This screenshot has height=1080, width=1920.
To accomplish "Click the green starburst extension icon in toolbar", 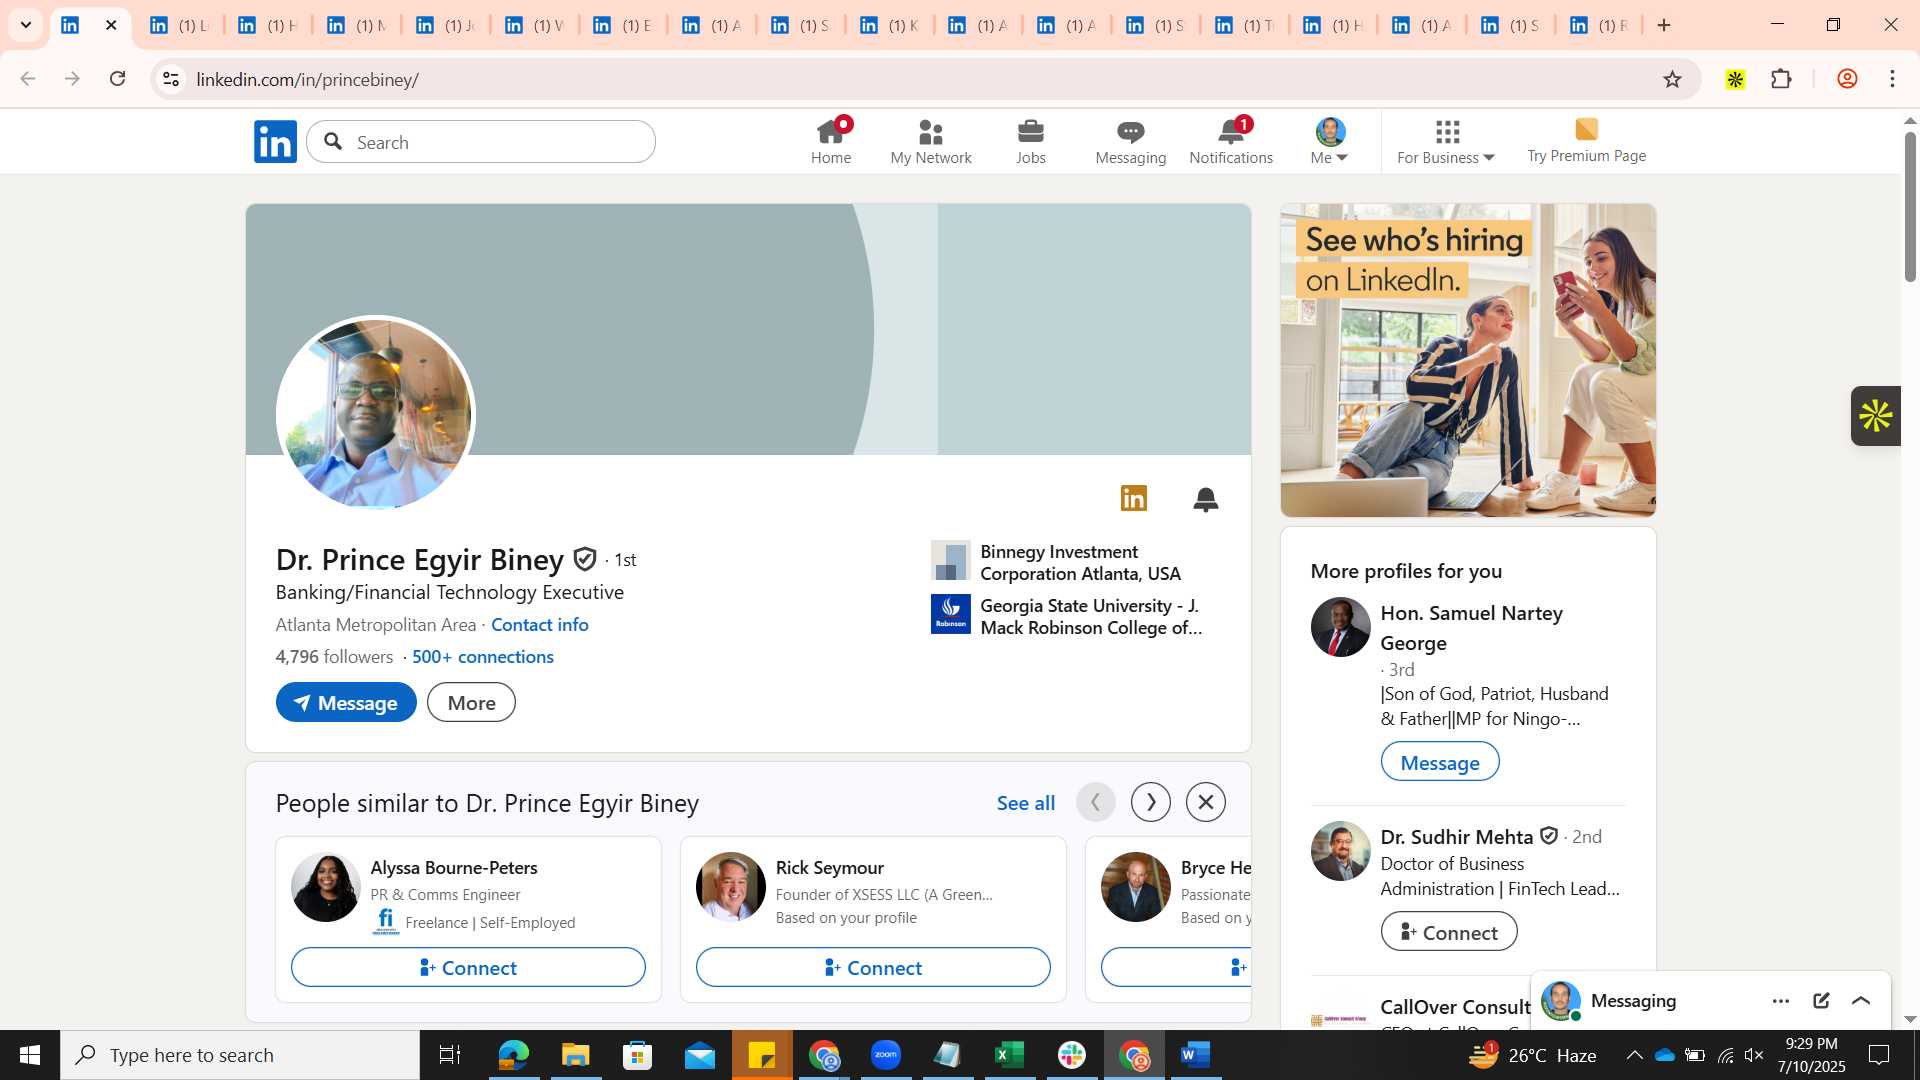I will (1735, 79).
